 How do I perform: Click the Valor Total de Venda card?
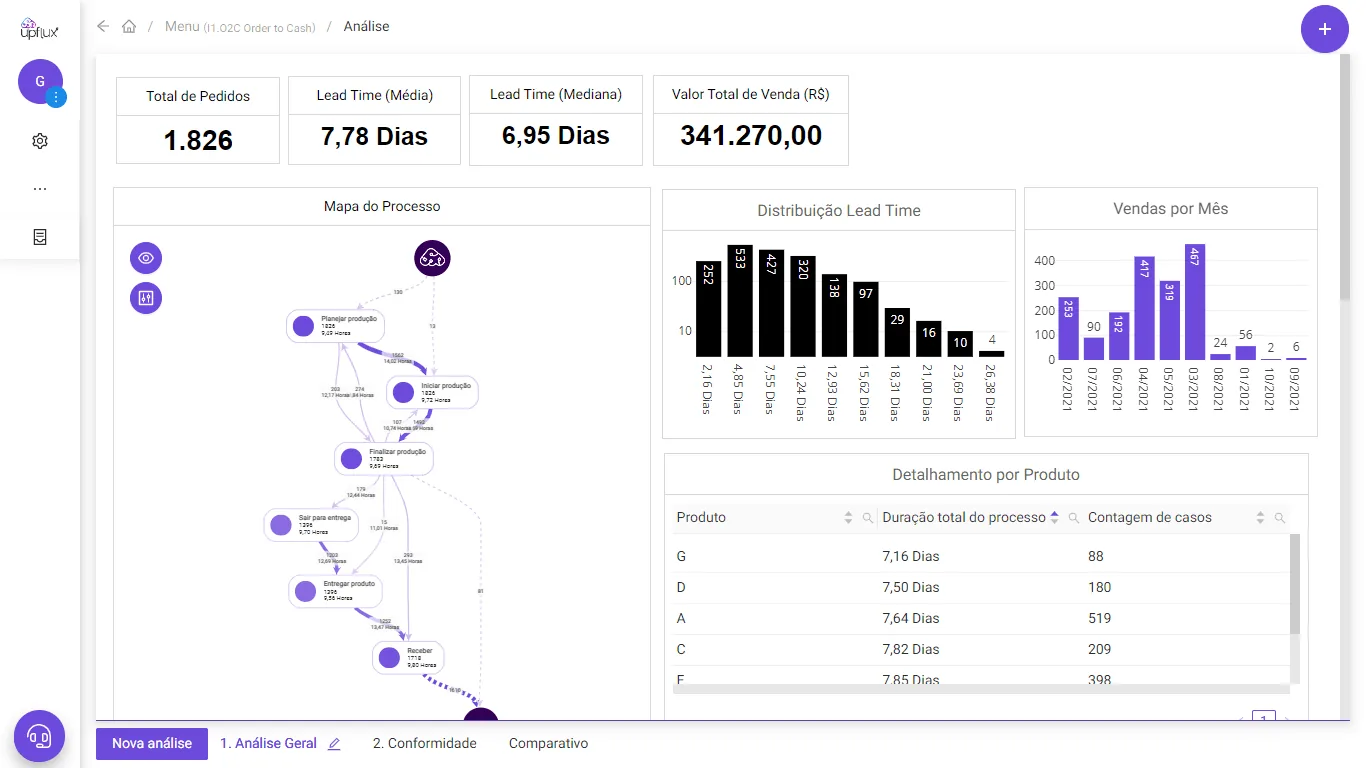pyautogui.click(x=751, y=121)
